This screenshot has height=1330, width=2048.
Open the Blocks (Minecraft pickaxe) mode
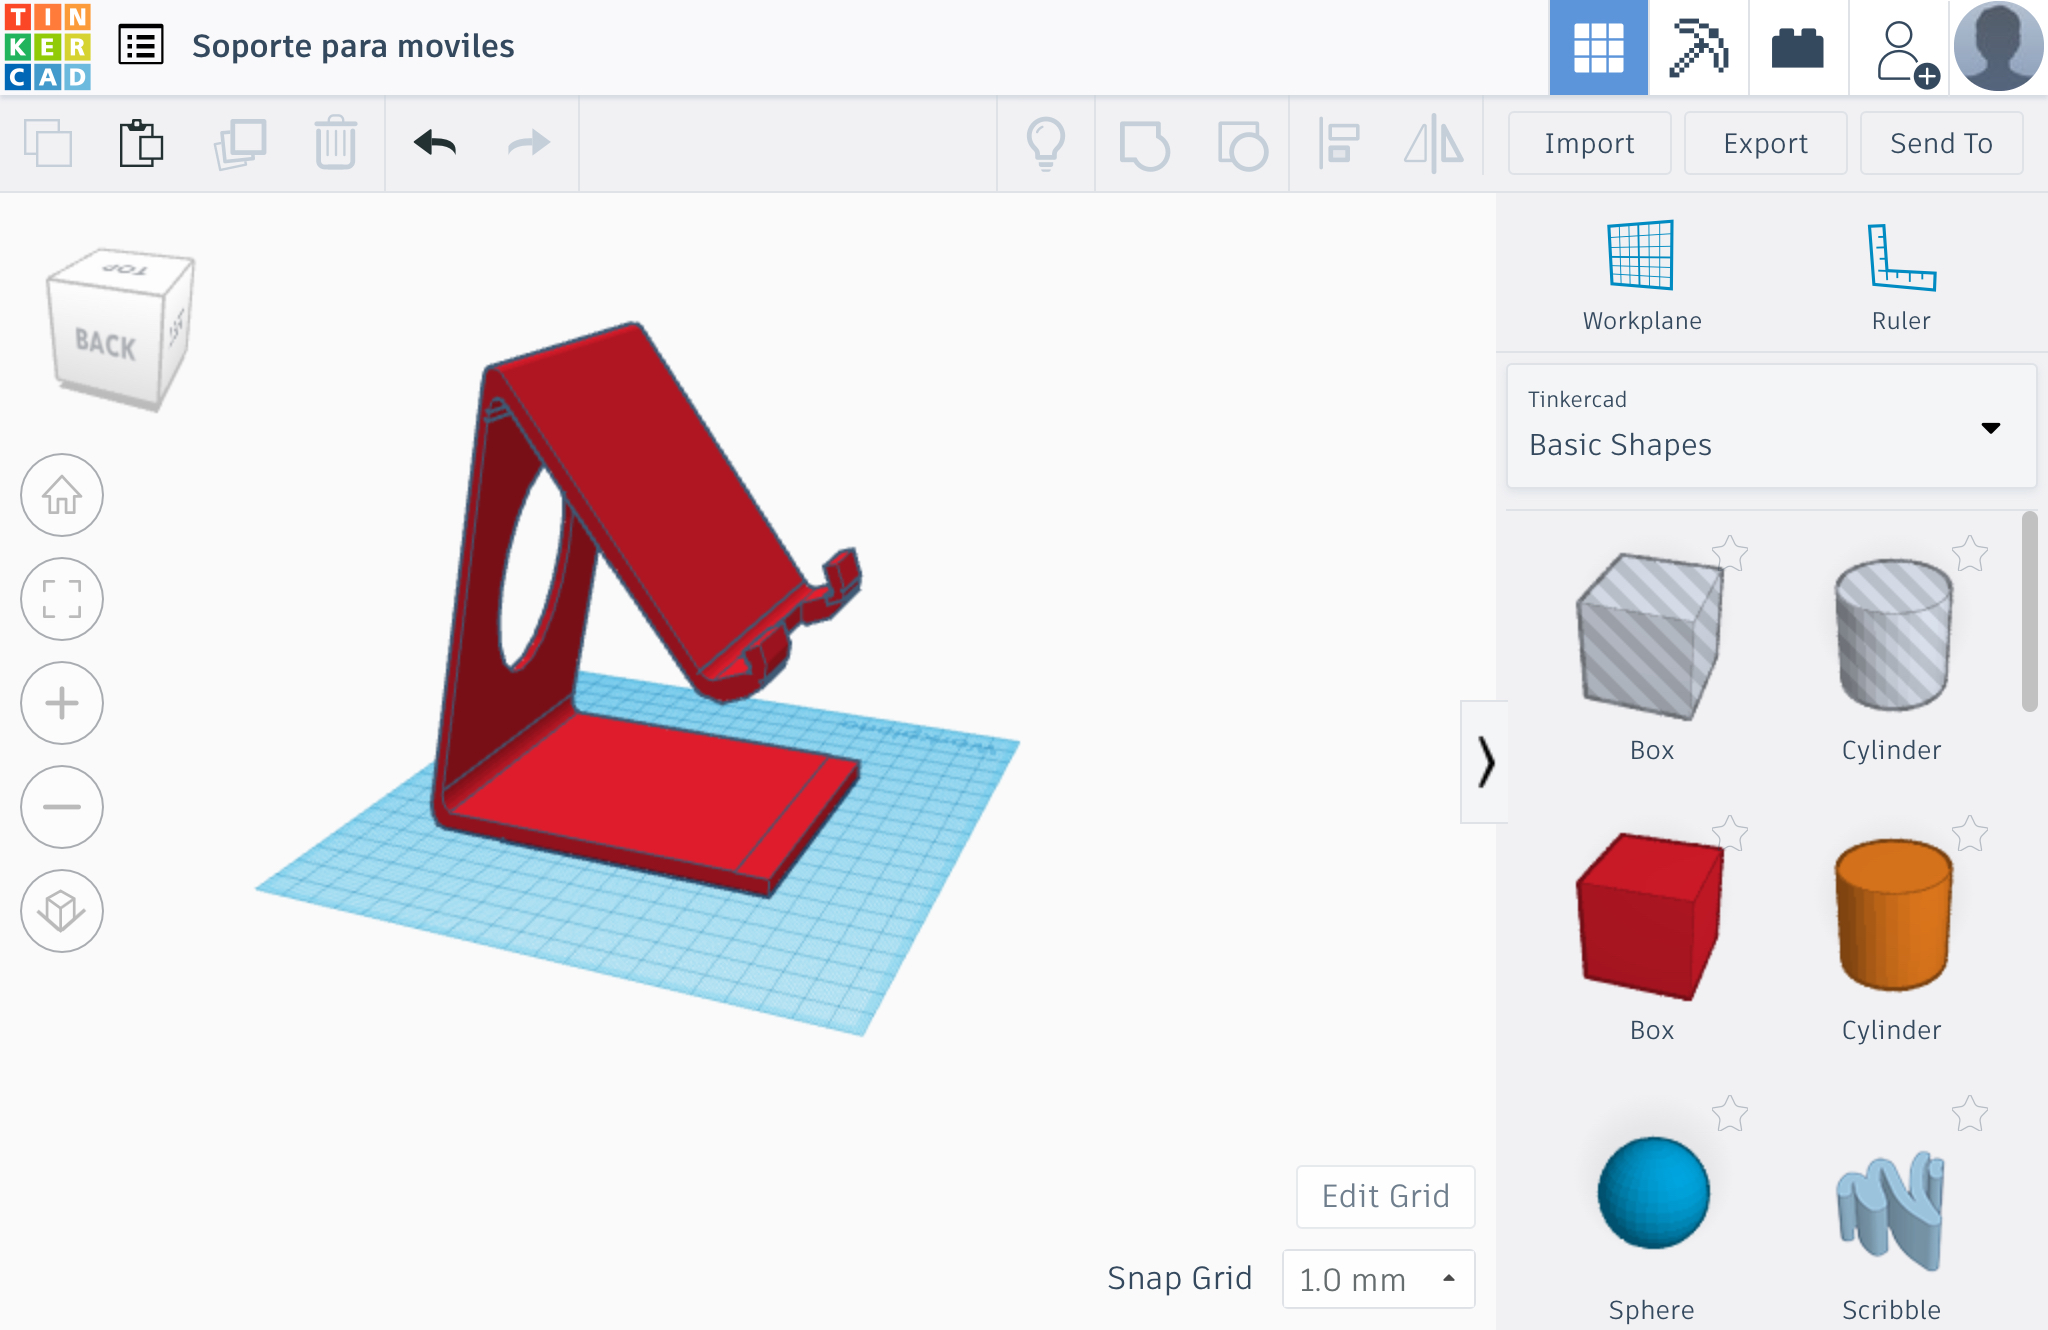click(x=1698, y=47)
